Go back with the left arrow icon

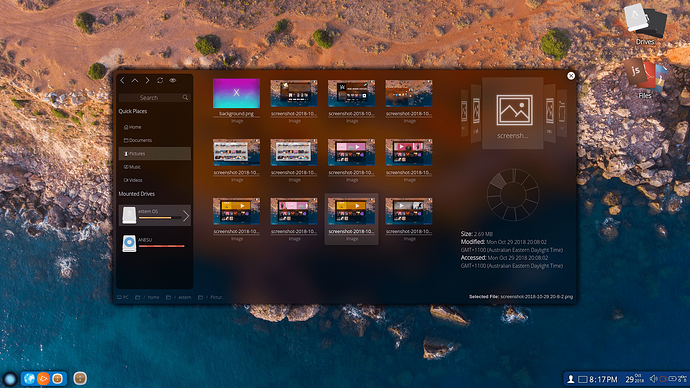point(122,81)
